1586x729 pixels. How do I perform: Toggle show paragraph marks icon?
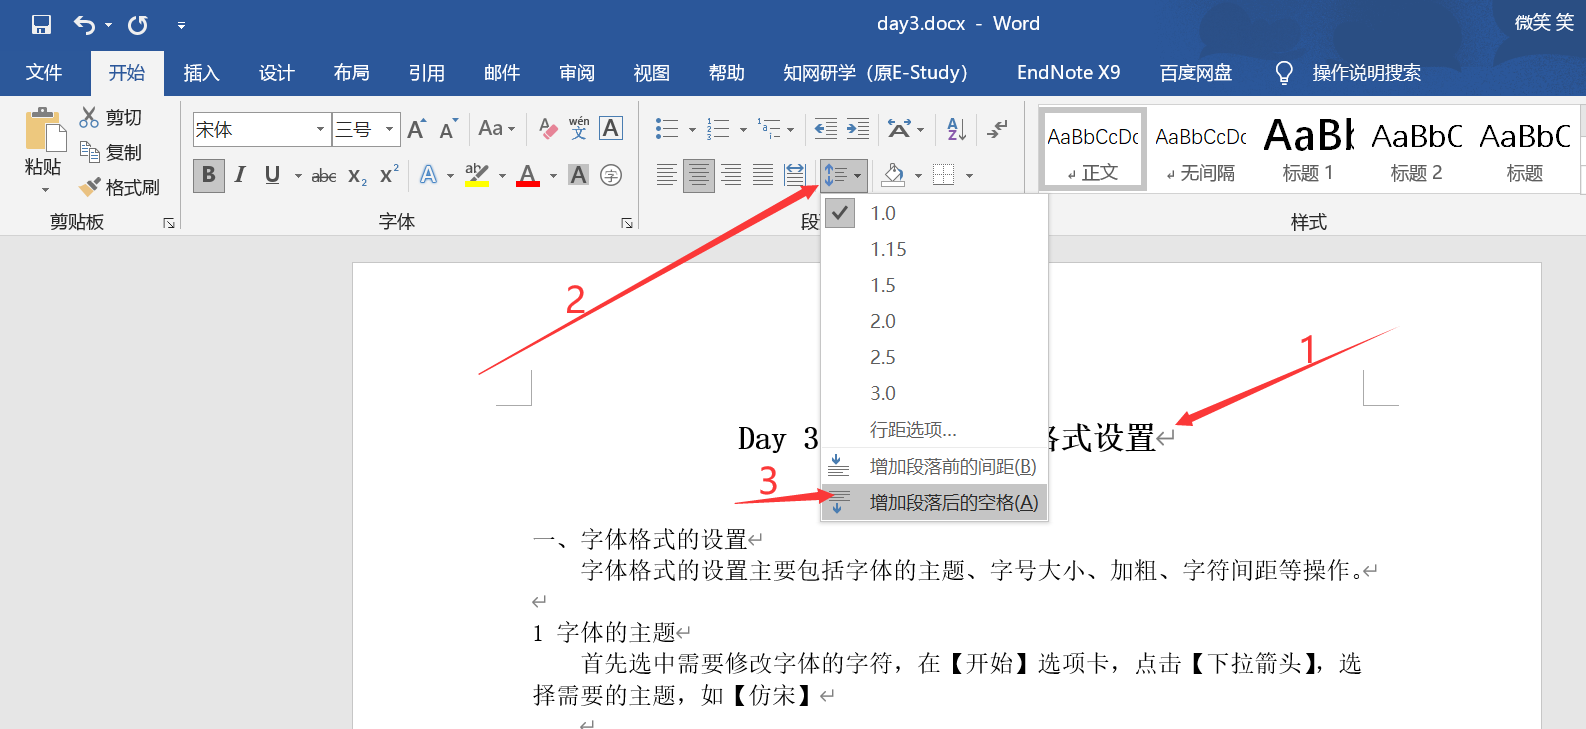coord(998,128)
